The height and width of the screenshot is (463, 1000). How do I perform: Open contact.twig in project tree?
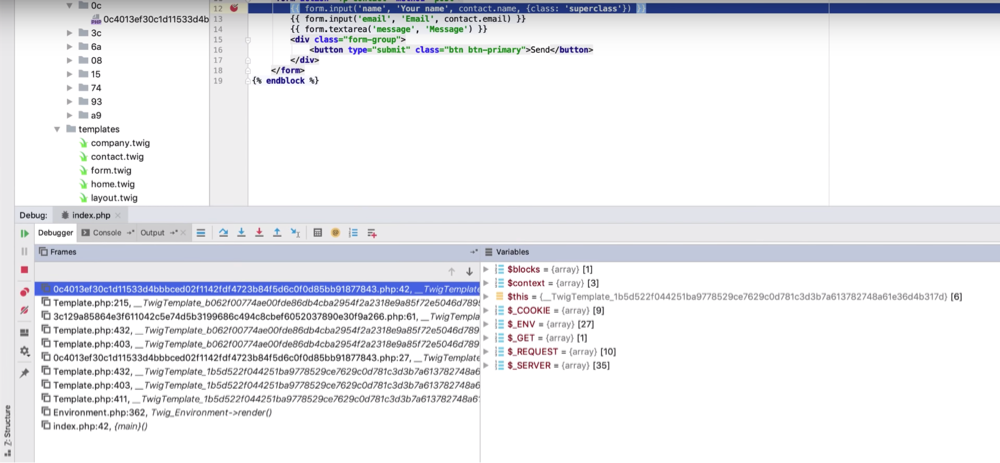pos(117,157)
